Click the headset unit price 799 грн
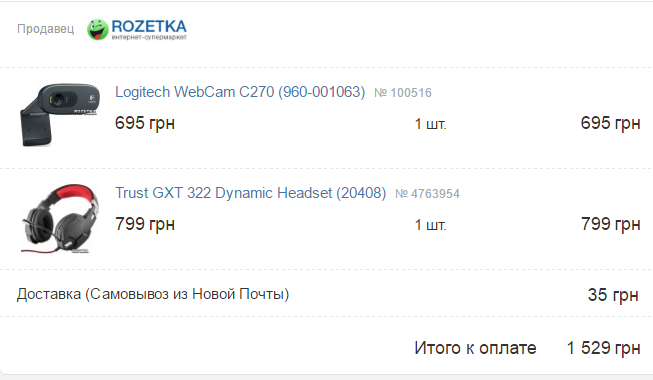This screenshot has height=380, width=653. click(x=145, y=224)
